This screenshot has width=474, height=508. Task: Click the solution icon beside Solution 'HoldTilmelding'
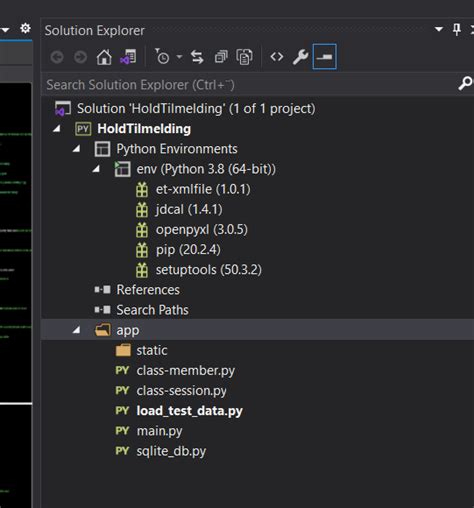(x=63, y=109)
